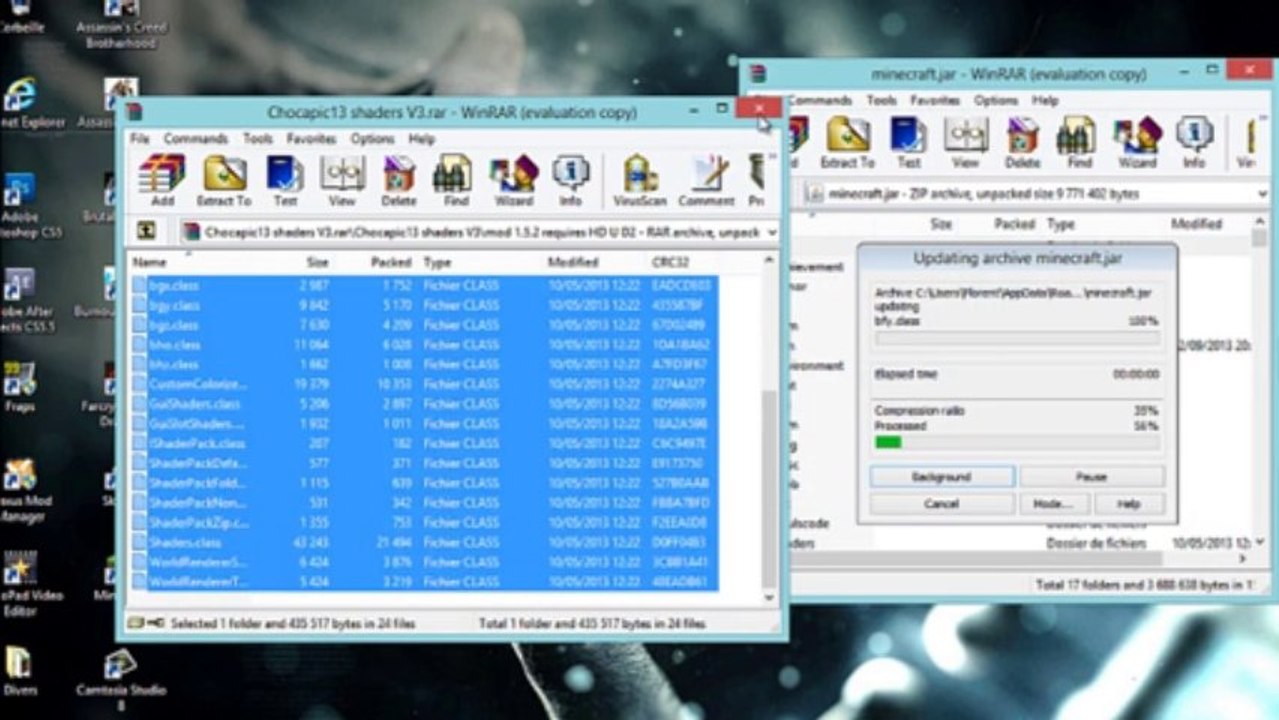The image size is (1279, 720).
Task: Select the bho.class file row
Action: click(x=425, y=345)
